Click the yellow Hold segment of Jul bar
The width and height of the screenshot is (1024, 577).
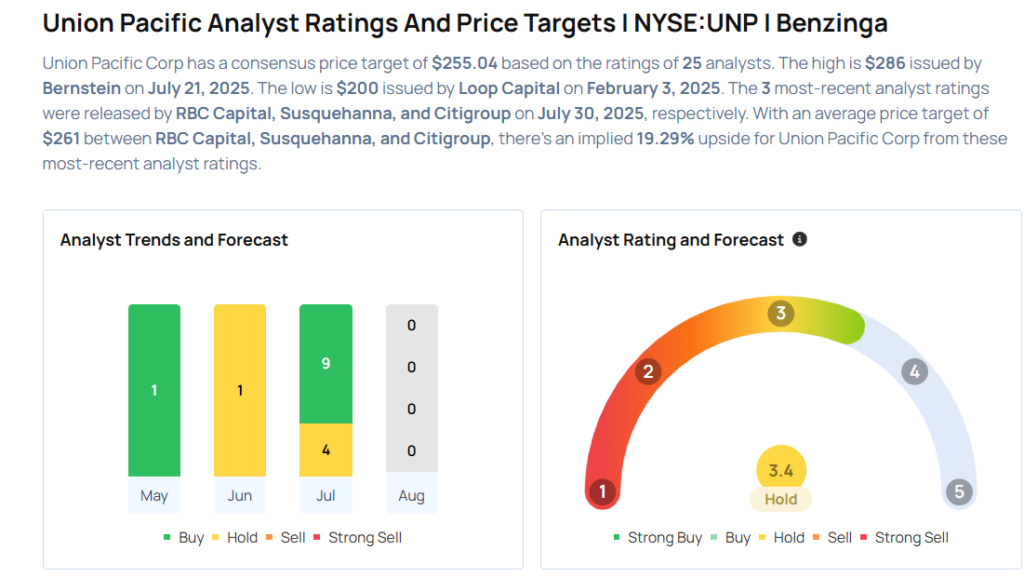coord(326,450)
